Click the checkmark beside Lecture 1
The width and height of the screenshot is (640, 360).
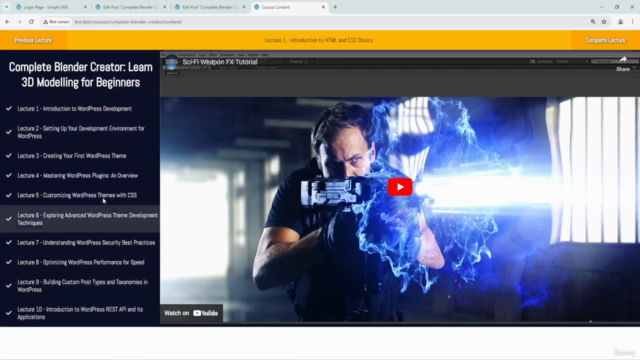pyautogui.click(x=9, y=109)
